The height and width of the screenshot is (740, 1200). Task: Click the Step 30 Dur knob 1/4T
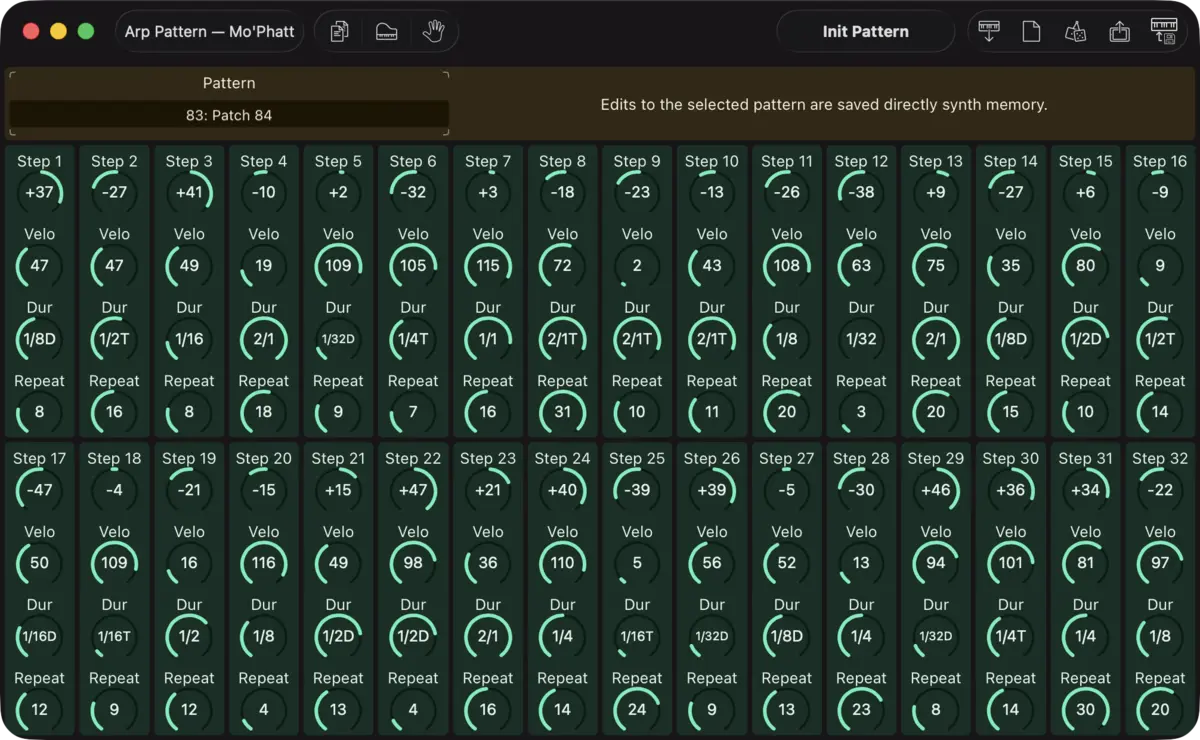coord(1011,636)
